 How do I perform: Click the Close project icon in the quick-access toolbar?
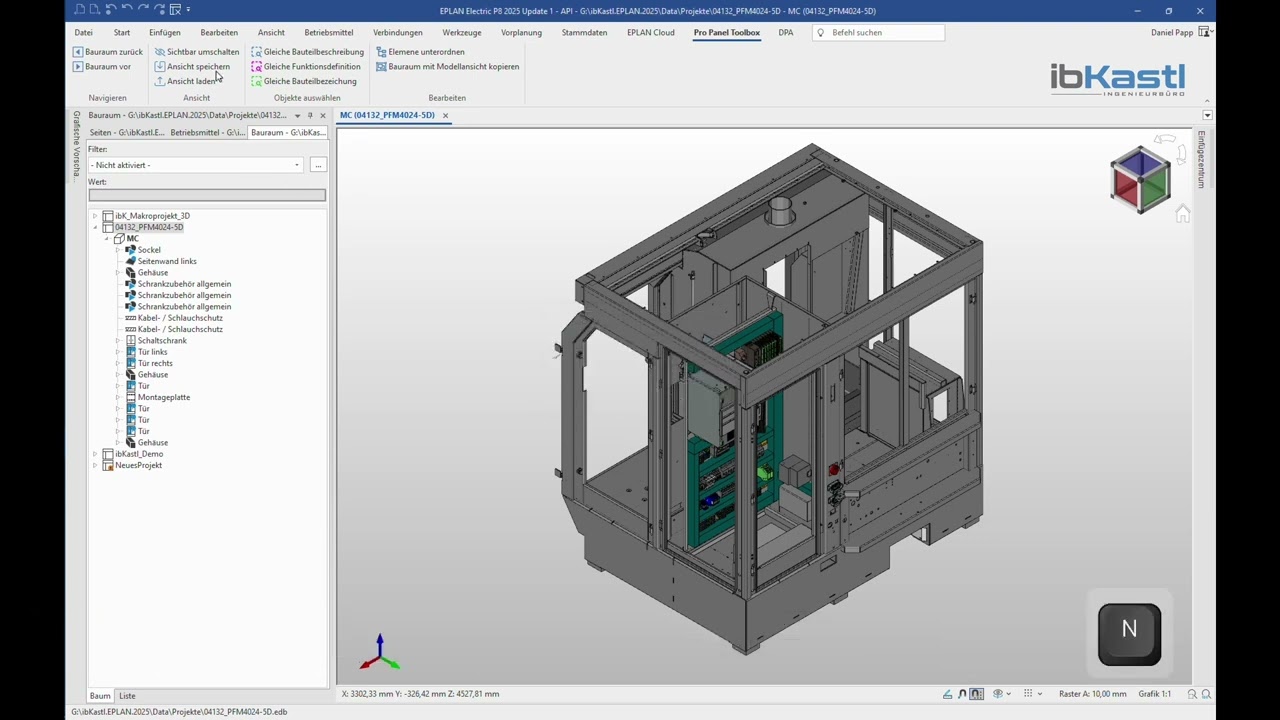tap(175, 10)
